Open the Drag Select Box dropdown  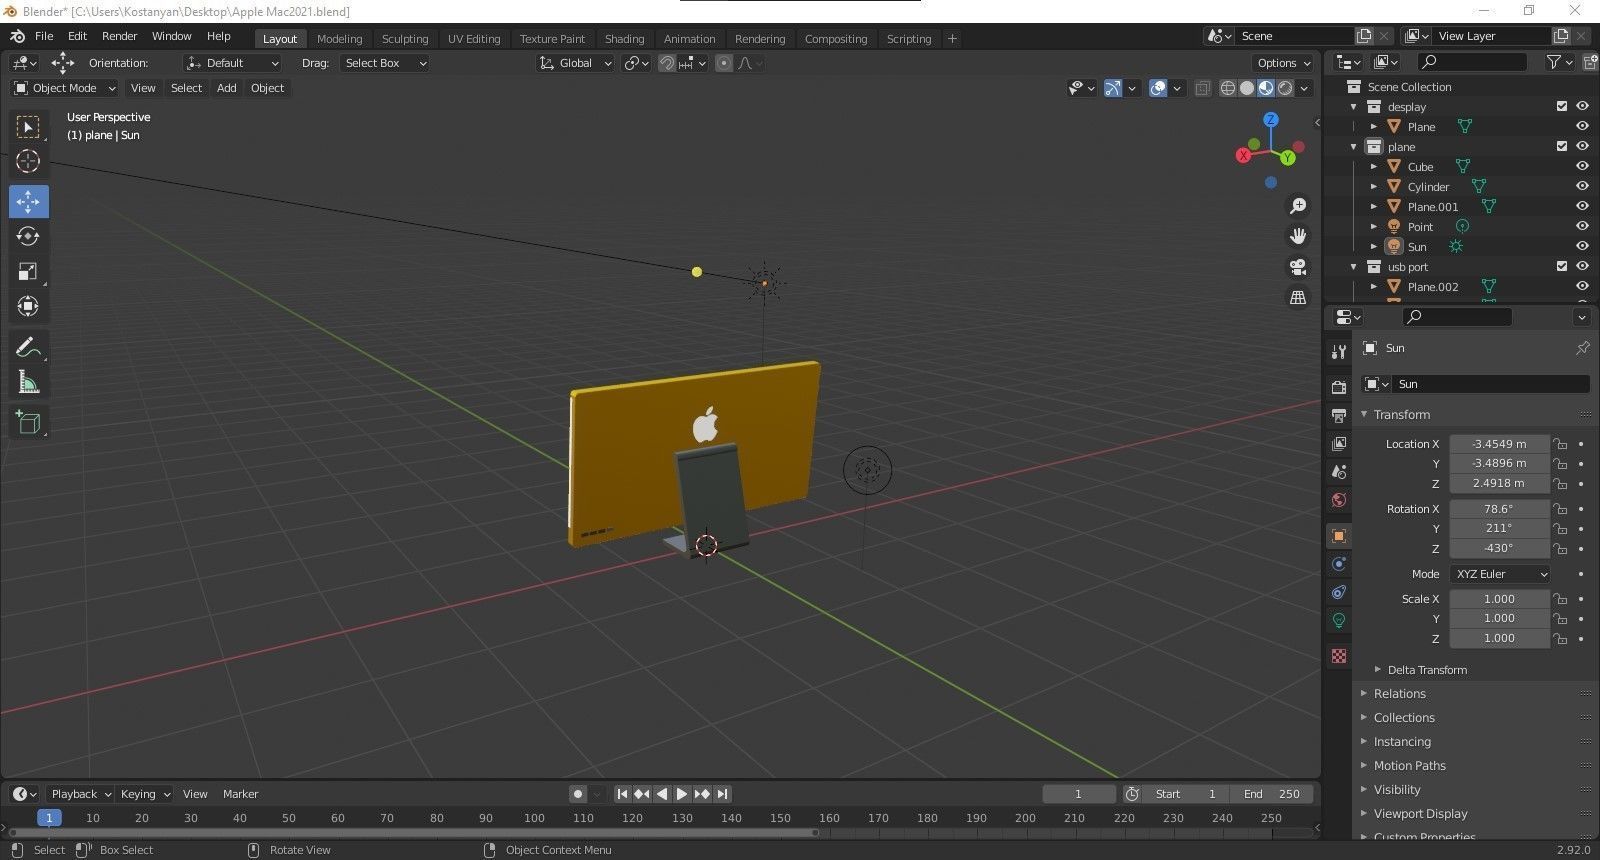point(385,63)
